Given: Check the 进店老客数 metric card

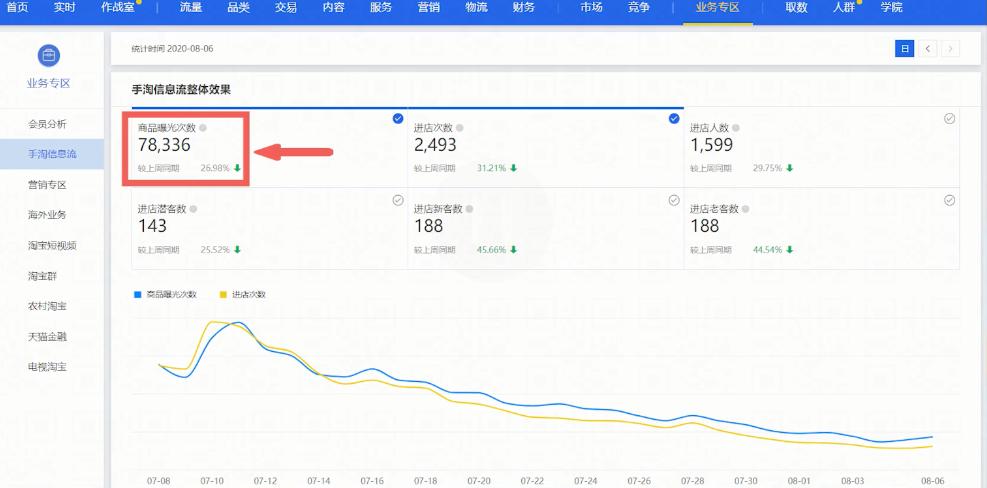Looking at the screenshot, I should point(950,200).
